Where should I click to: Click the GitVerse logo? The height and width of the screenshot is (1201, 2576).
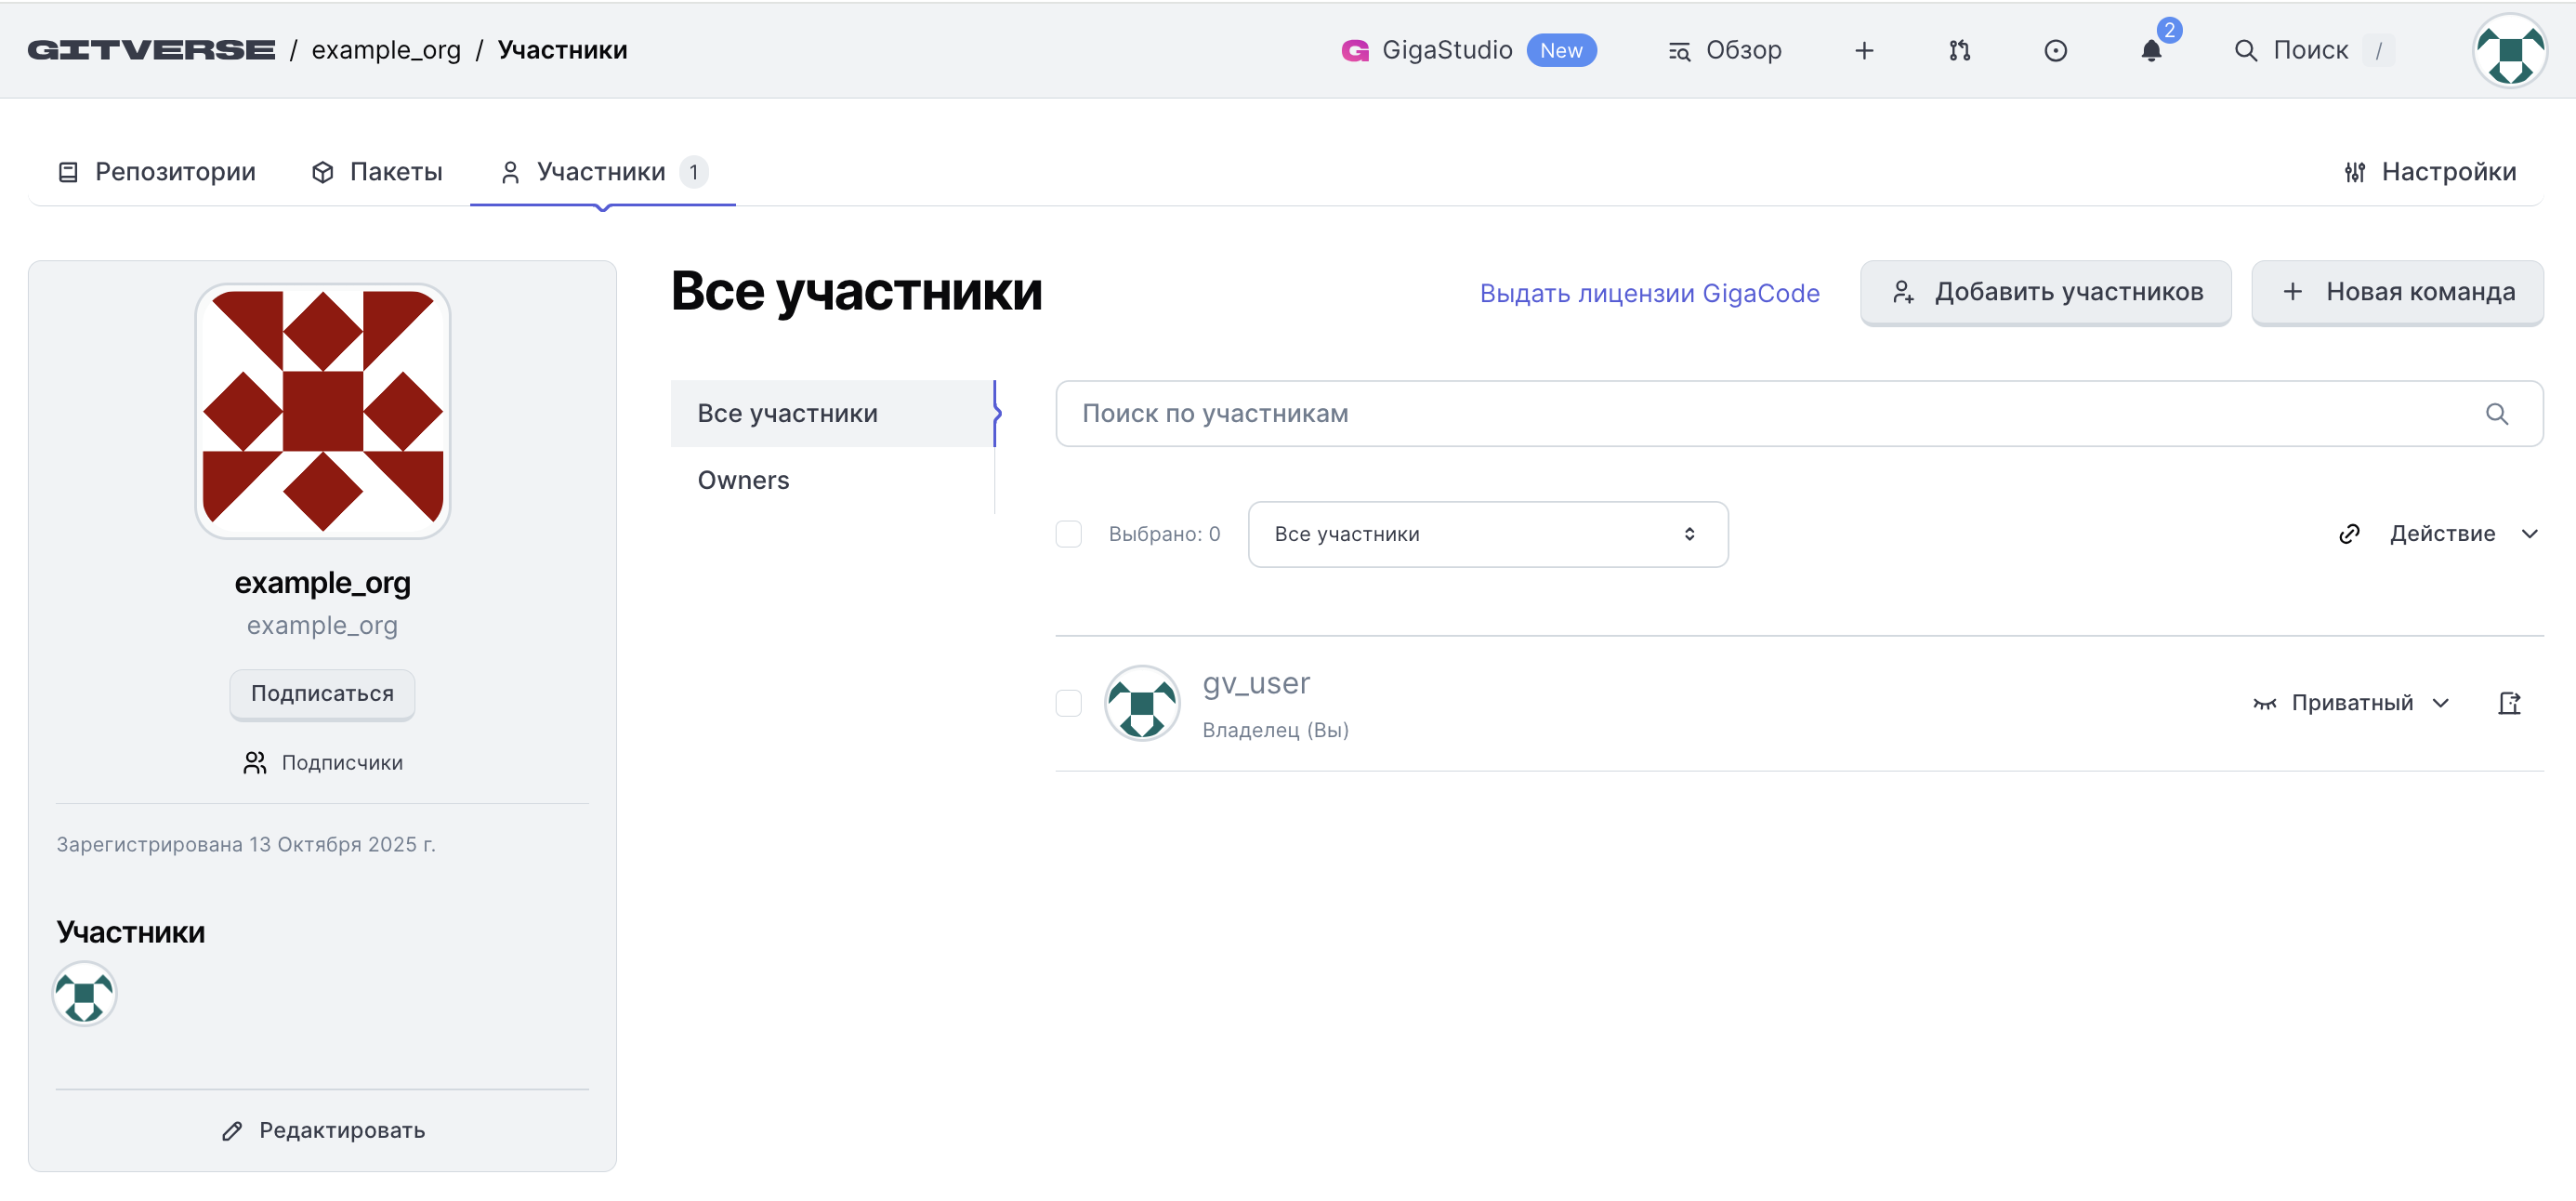pos(151,50)
